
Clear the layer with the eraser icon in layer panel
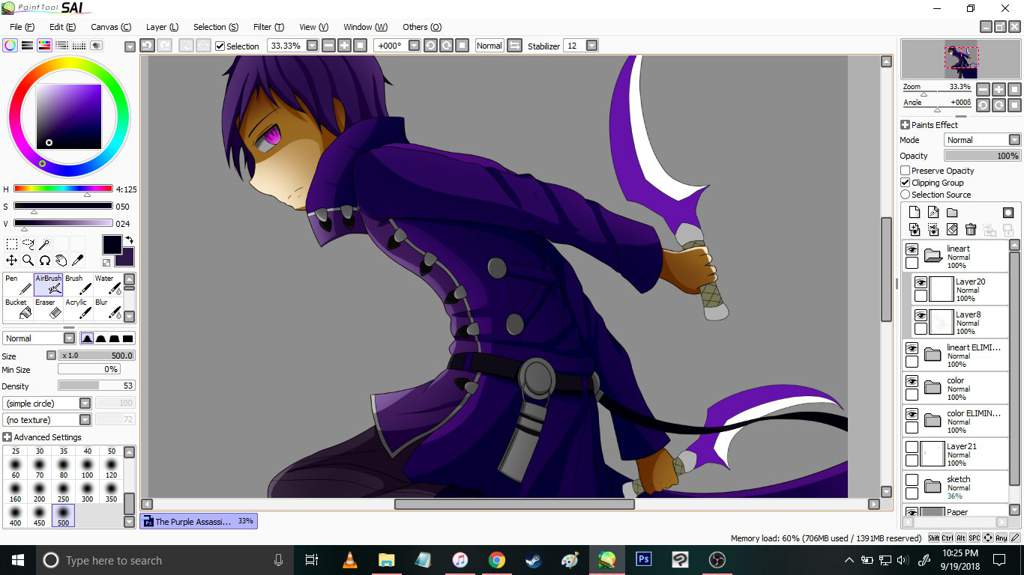point(952,229)
